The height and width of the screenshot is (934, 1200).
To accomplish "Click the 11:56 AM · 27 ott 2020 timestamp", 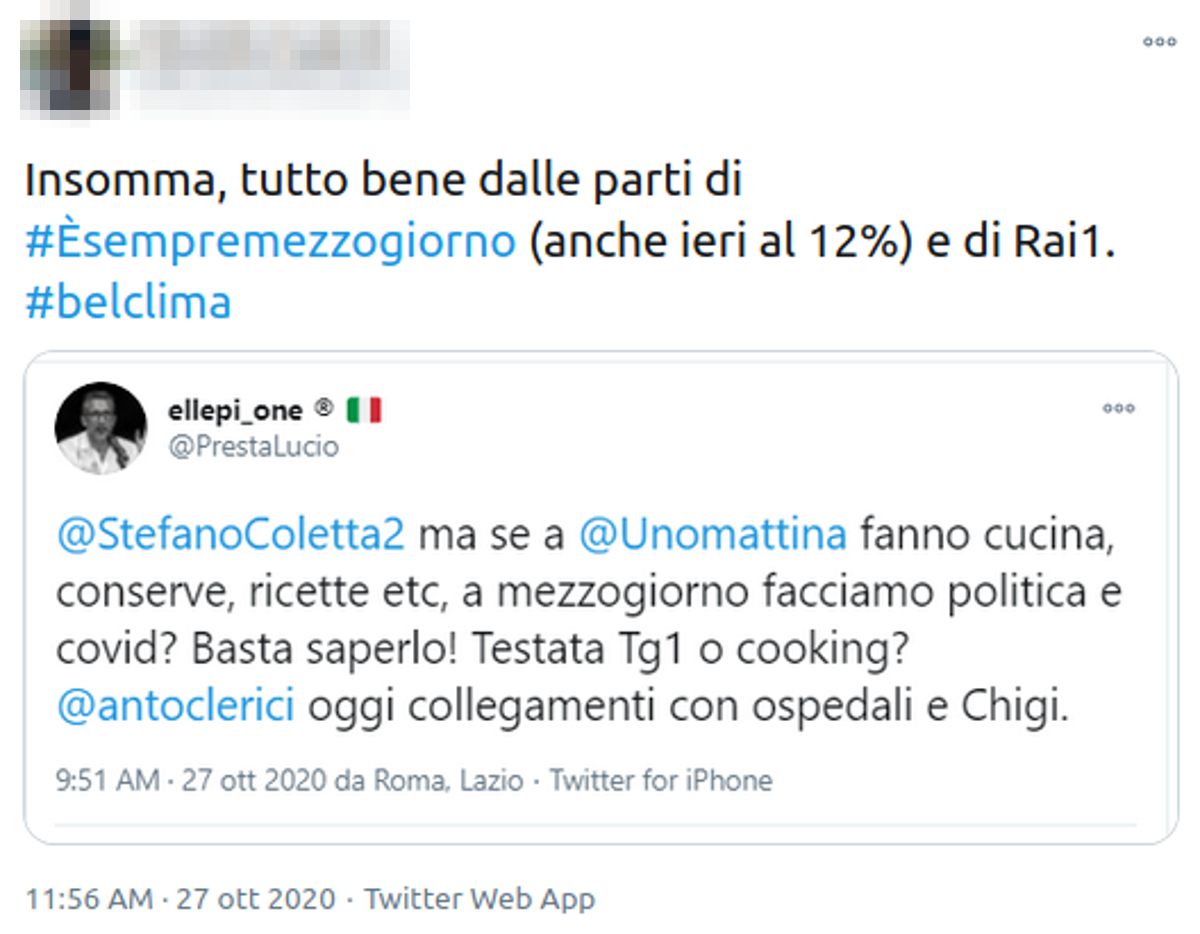I will pyautogui.click(x=180, y=898).
